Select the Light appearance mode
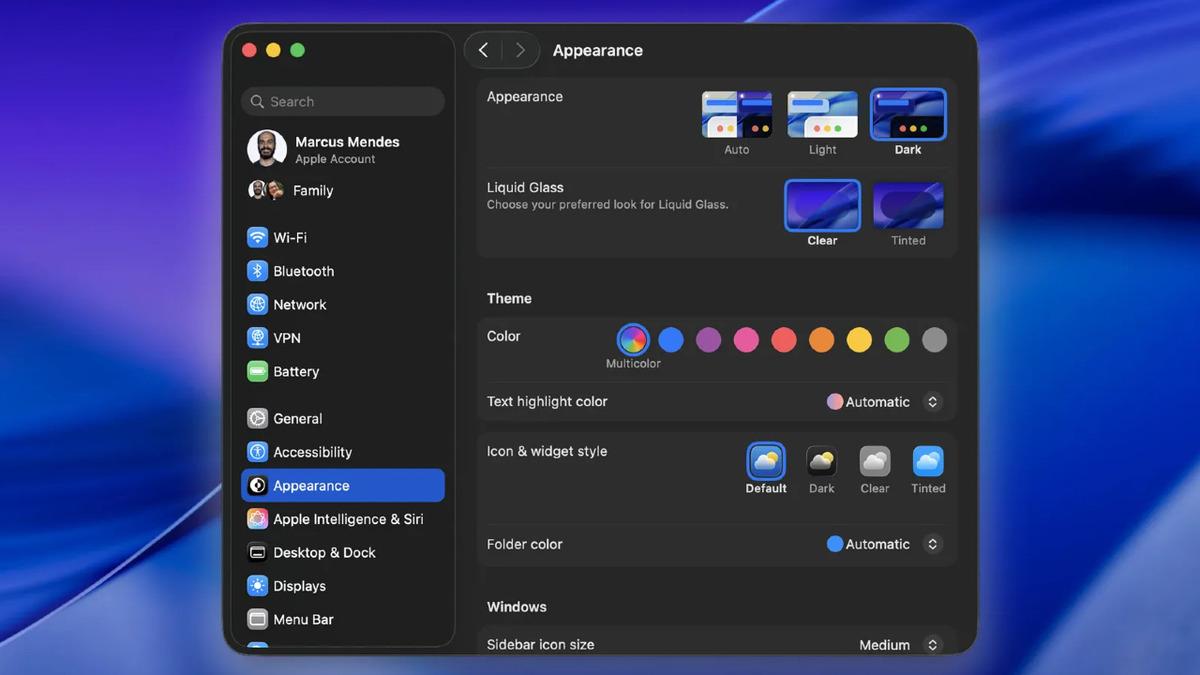 coord(822,115)
